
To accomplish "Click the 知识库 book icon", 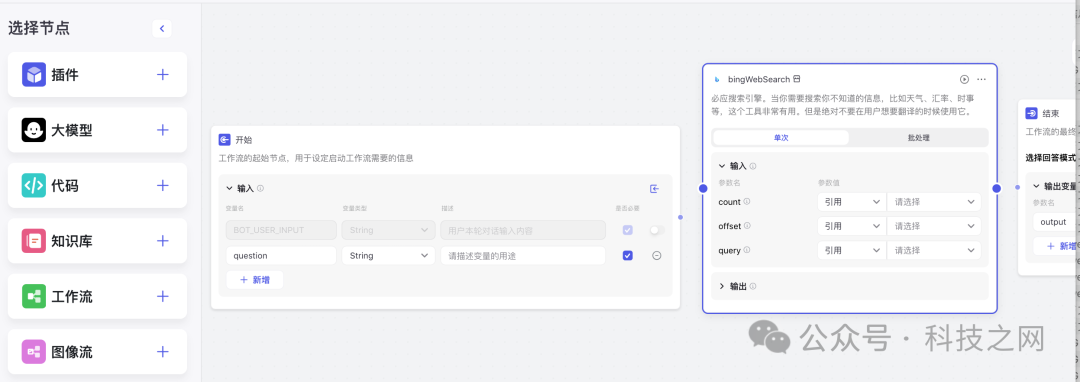I will [x=34, y=241].
